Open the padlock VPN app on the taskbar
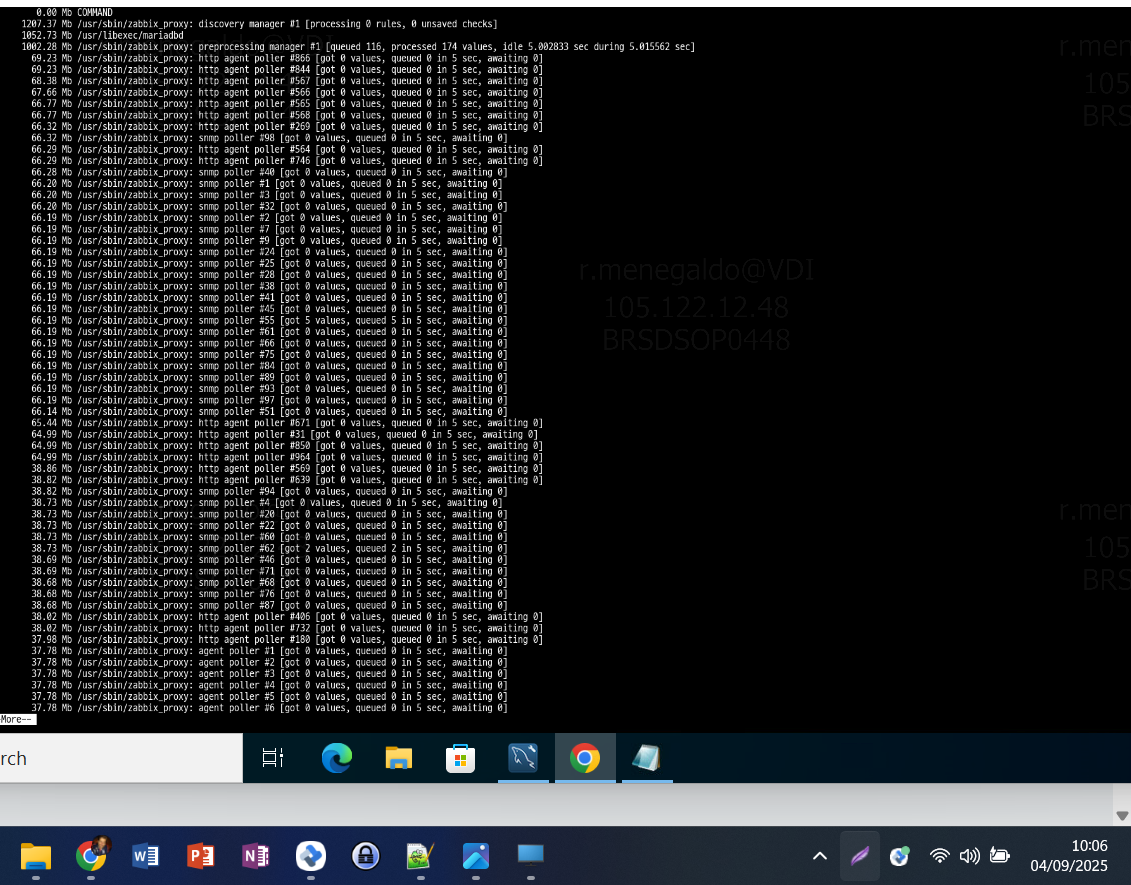1131x885 pixels. (x=366, y=856)
